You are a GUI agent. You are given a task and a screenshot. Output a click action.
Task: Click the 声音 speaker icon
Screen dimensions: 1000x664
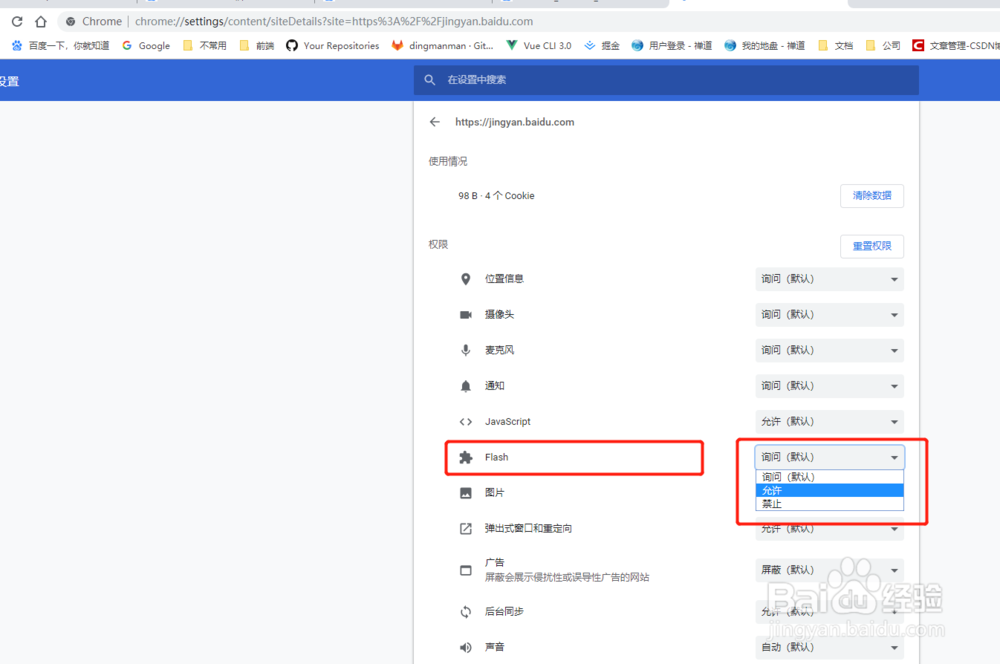tap(465, 647)
